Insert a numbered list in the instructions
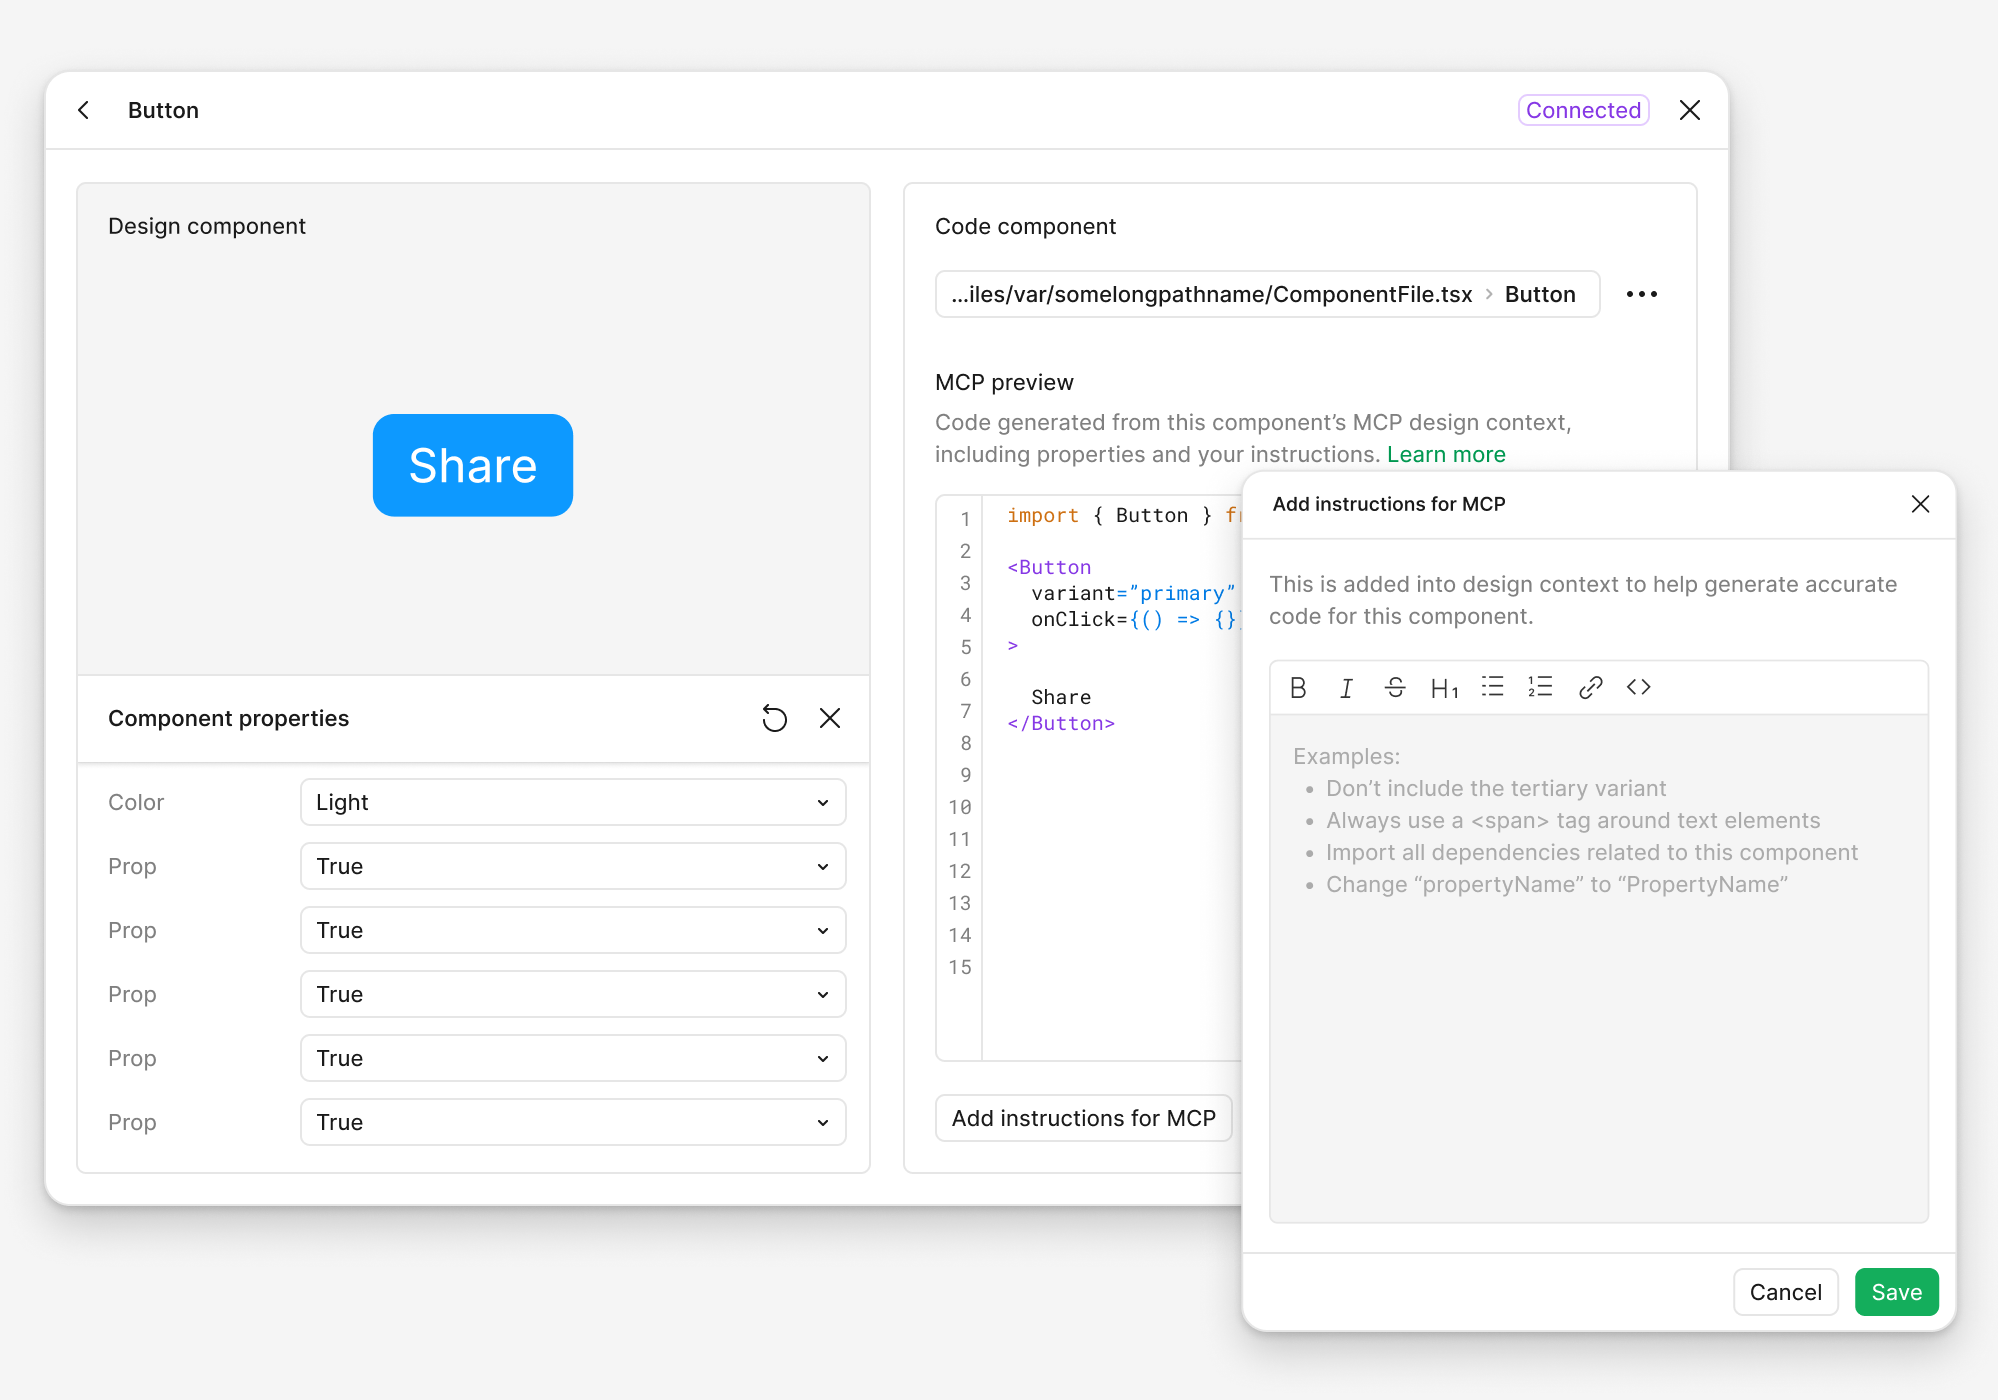 pyautogui.click(x=1540, y=687)
